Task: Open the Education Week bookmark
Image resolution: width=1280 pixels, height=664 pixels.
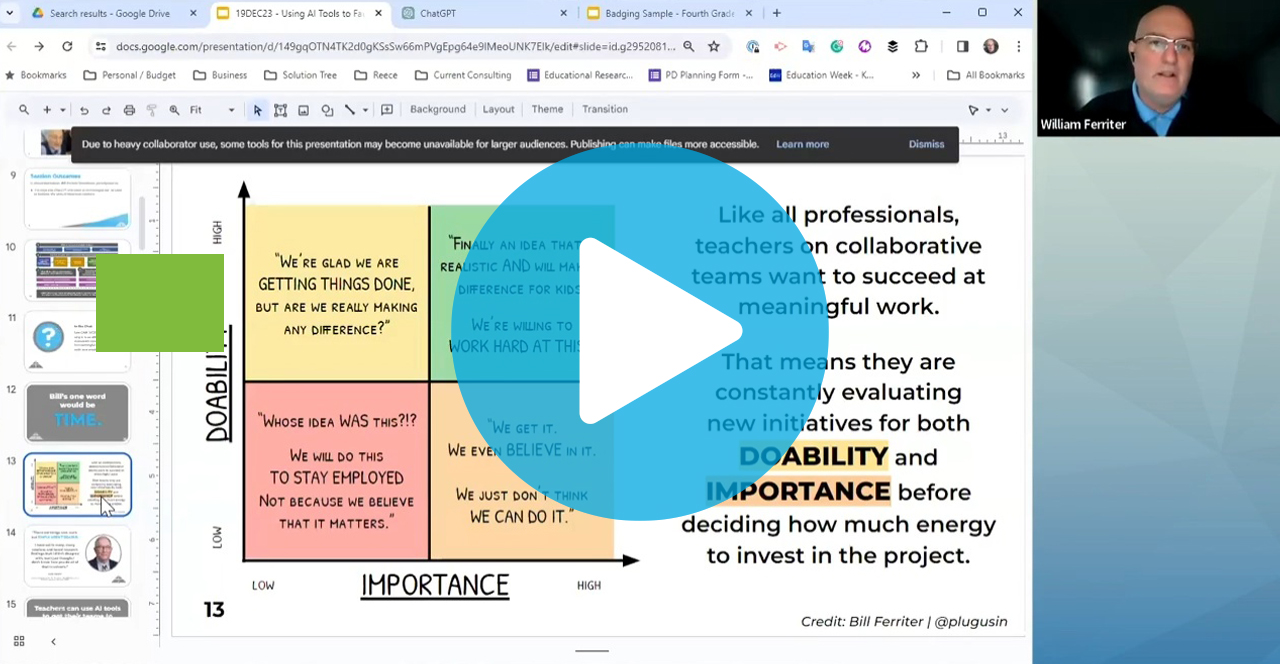Action: point(821,75)
